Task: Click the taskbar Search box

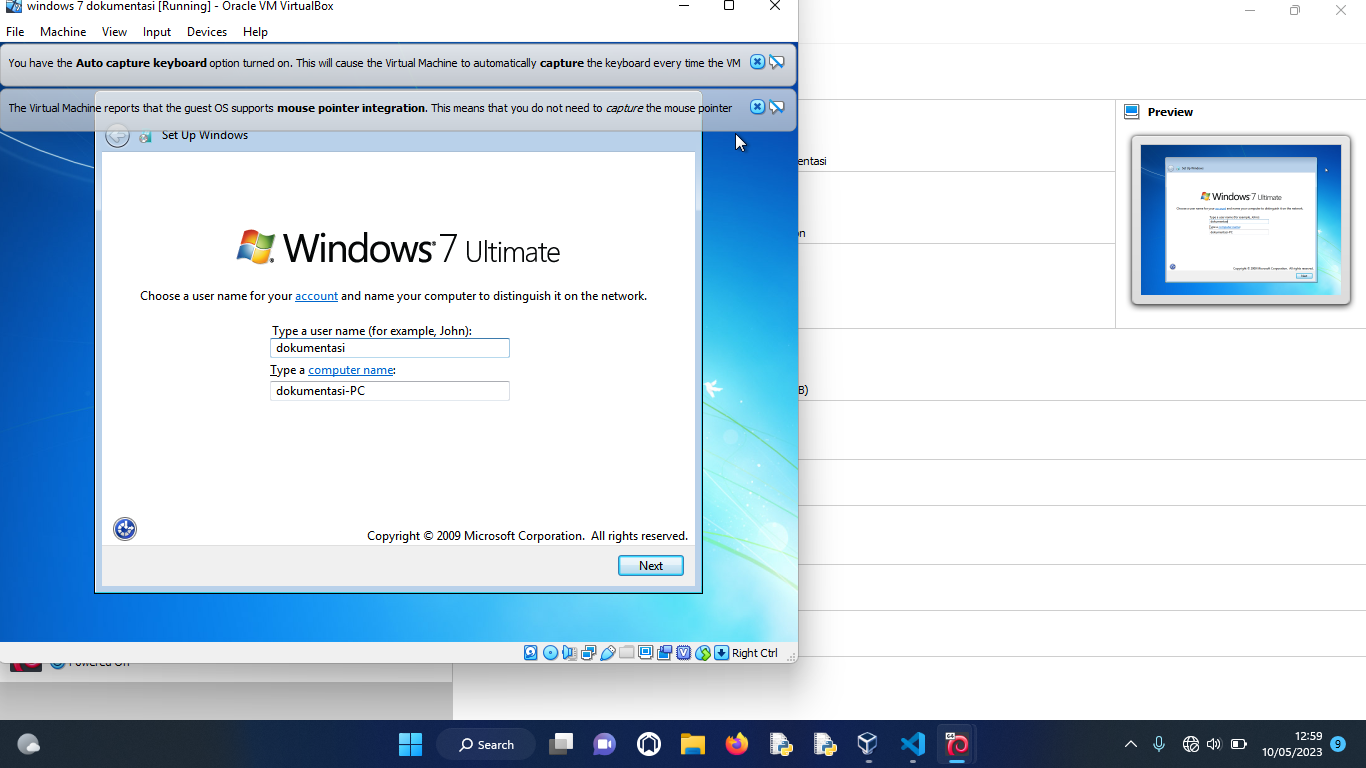Action: pyautogui.click(x=486, y=744)
